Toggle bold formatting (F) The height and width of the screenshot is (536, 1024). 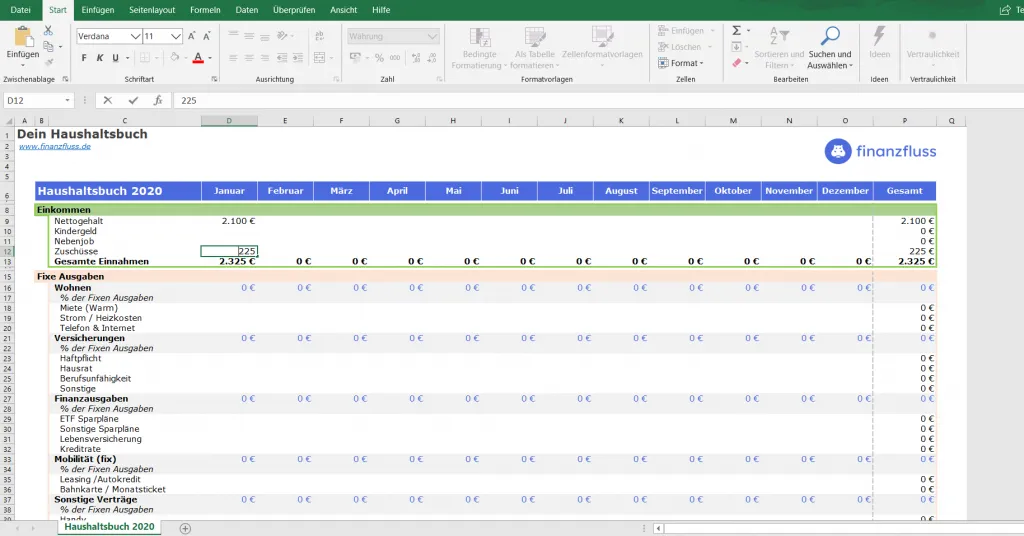pyautogui.click(x=84, y=58)
